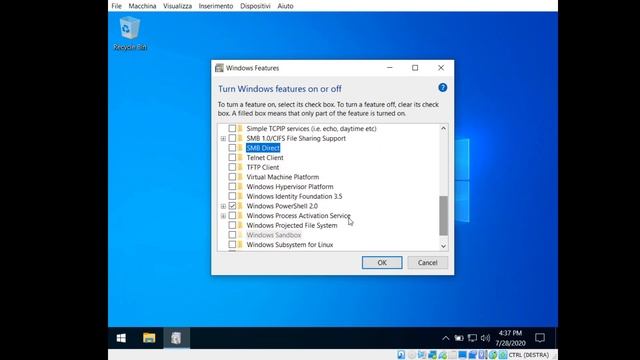Click the VirtualBox USB devices status icon
Viewport: 640px width, 360px height.
point(442,355)
